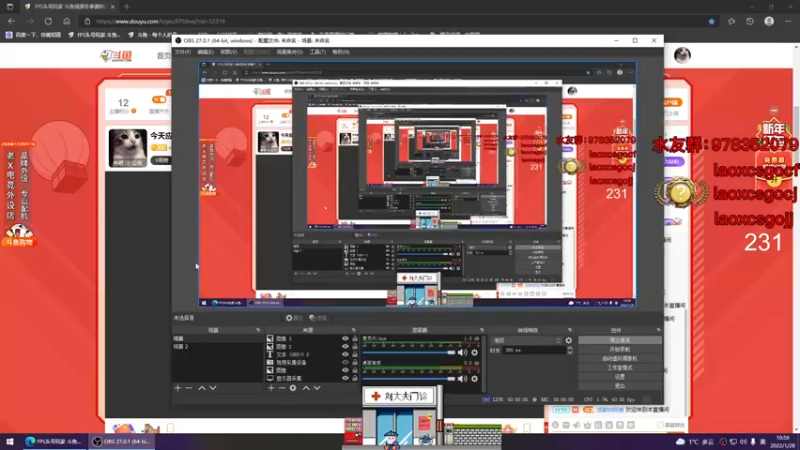800x450 pixels.
Task: Click the 开始录制 button
Action: (x=620, y=349)
